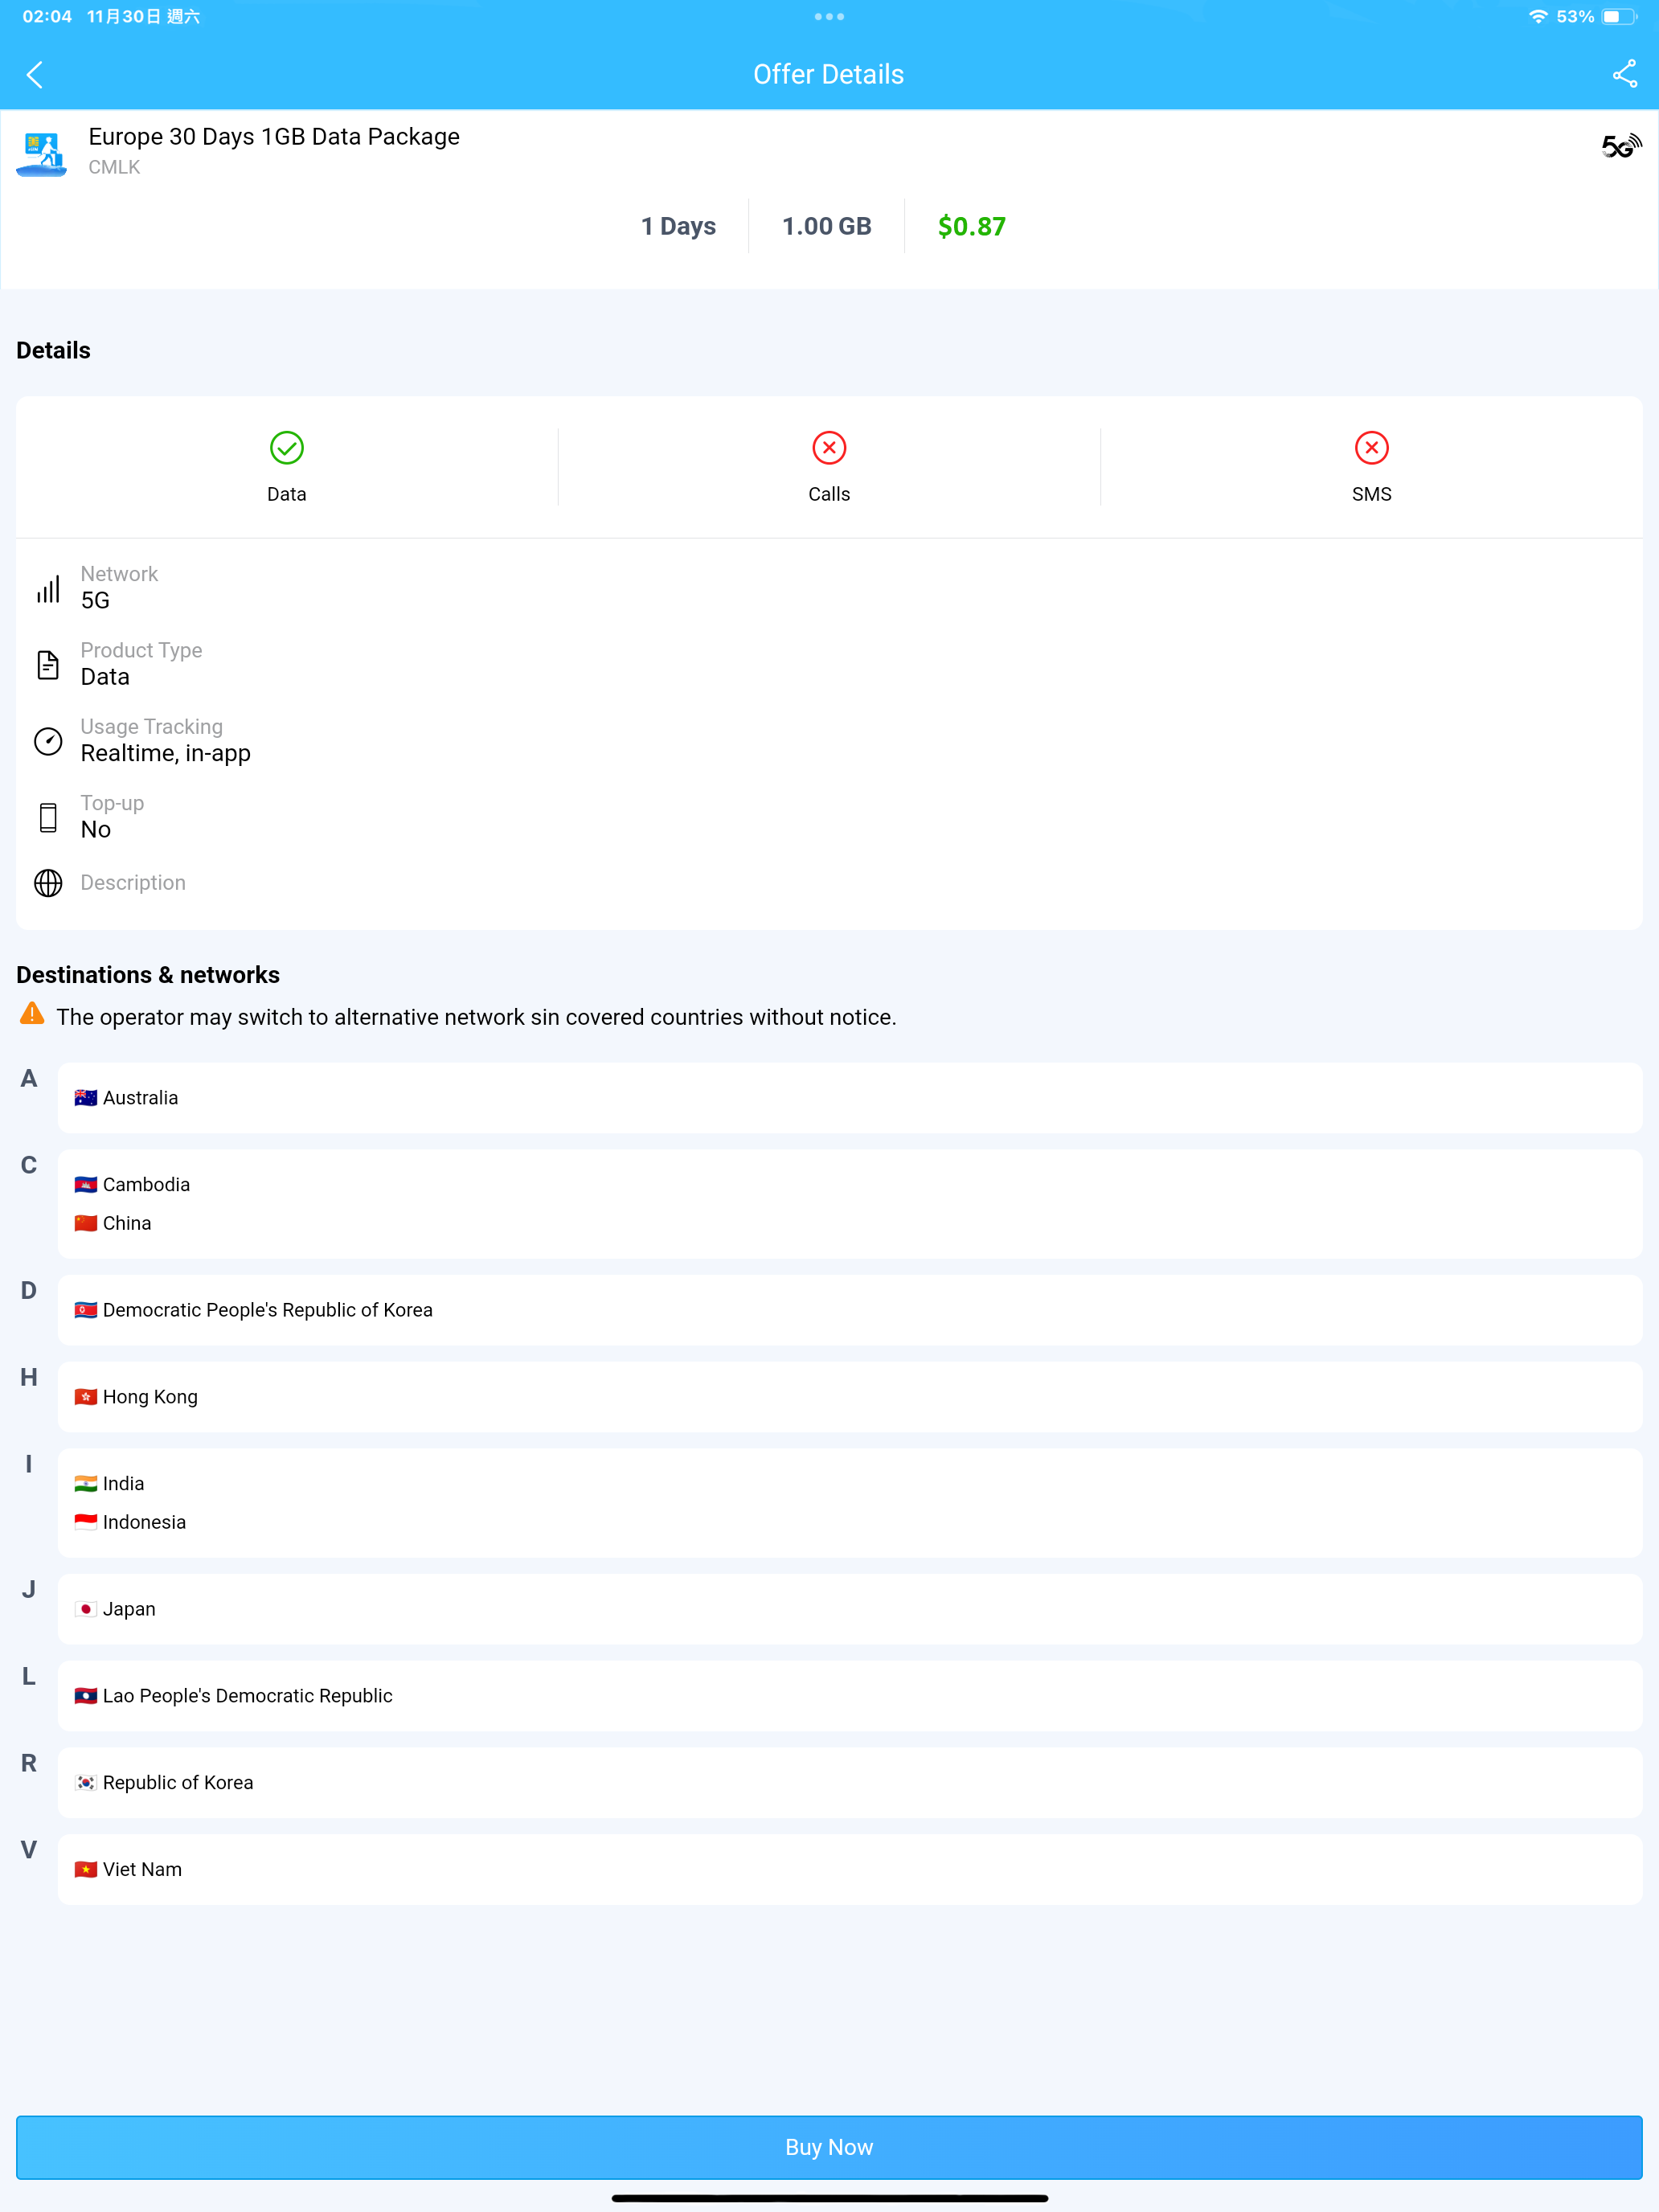This screenshot has width=1659, height=2212.
Task: Tap the home indicator bar
Action: [829, 2198]
